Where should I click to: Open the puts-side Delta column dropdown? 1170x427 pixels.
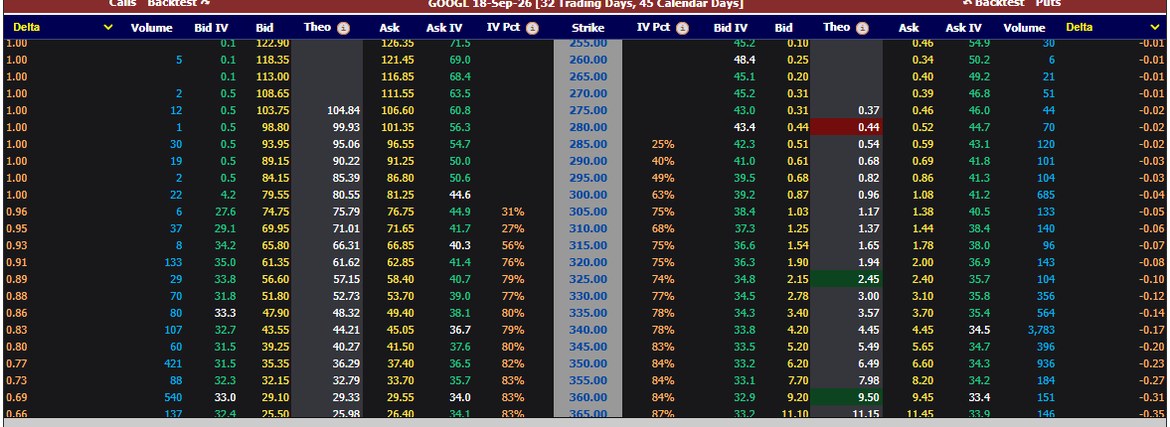click(x=1156, y=28)
